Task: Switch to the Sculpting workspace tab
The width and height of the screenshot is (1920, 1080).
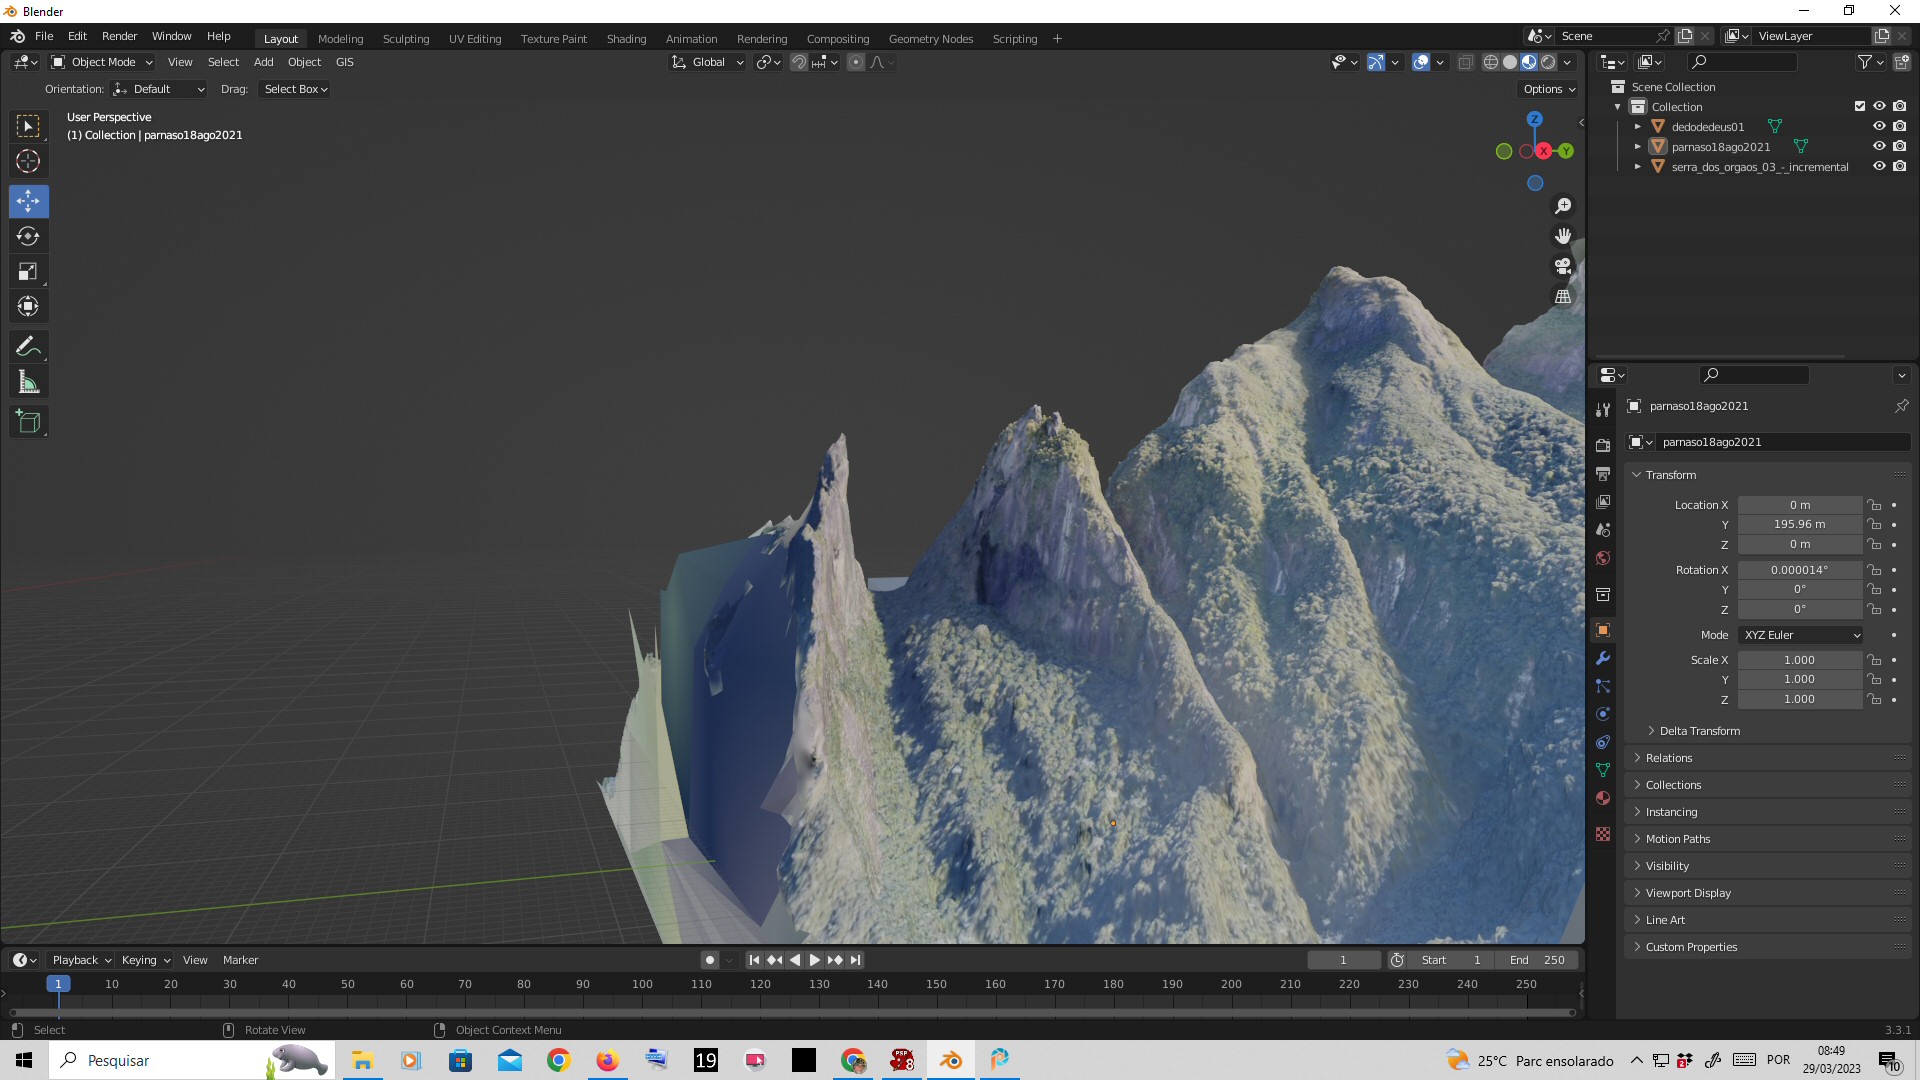Action: tap(405, 39)
